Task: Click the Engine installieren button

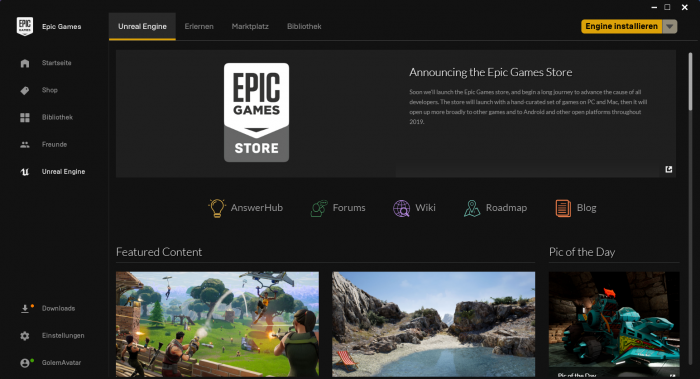Action: 621,26
